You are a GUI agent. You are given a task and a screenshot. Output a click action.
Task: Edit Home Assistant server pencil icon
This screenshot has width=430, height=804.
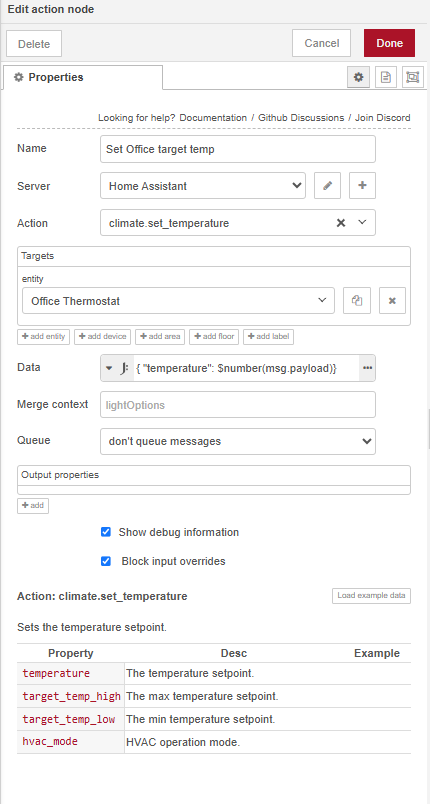[x=327, y=186]
